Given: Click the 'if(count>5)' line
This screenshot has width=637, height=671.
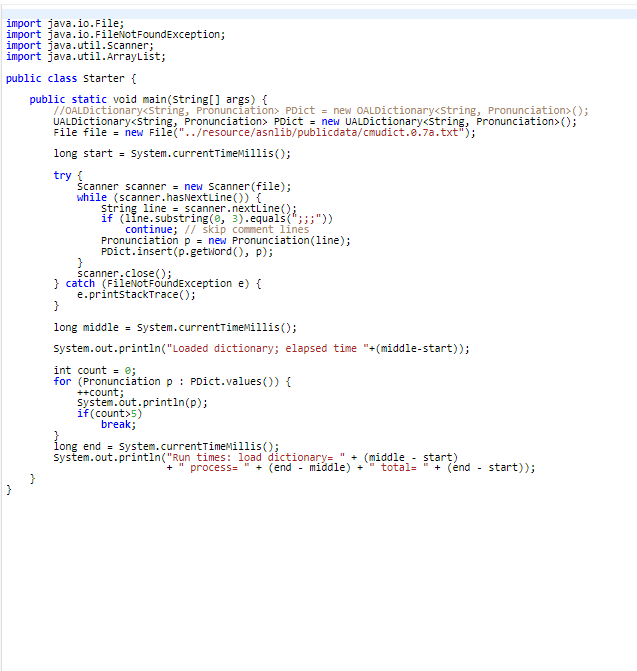Looking at the screenshot, I should tap(110, 414).
